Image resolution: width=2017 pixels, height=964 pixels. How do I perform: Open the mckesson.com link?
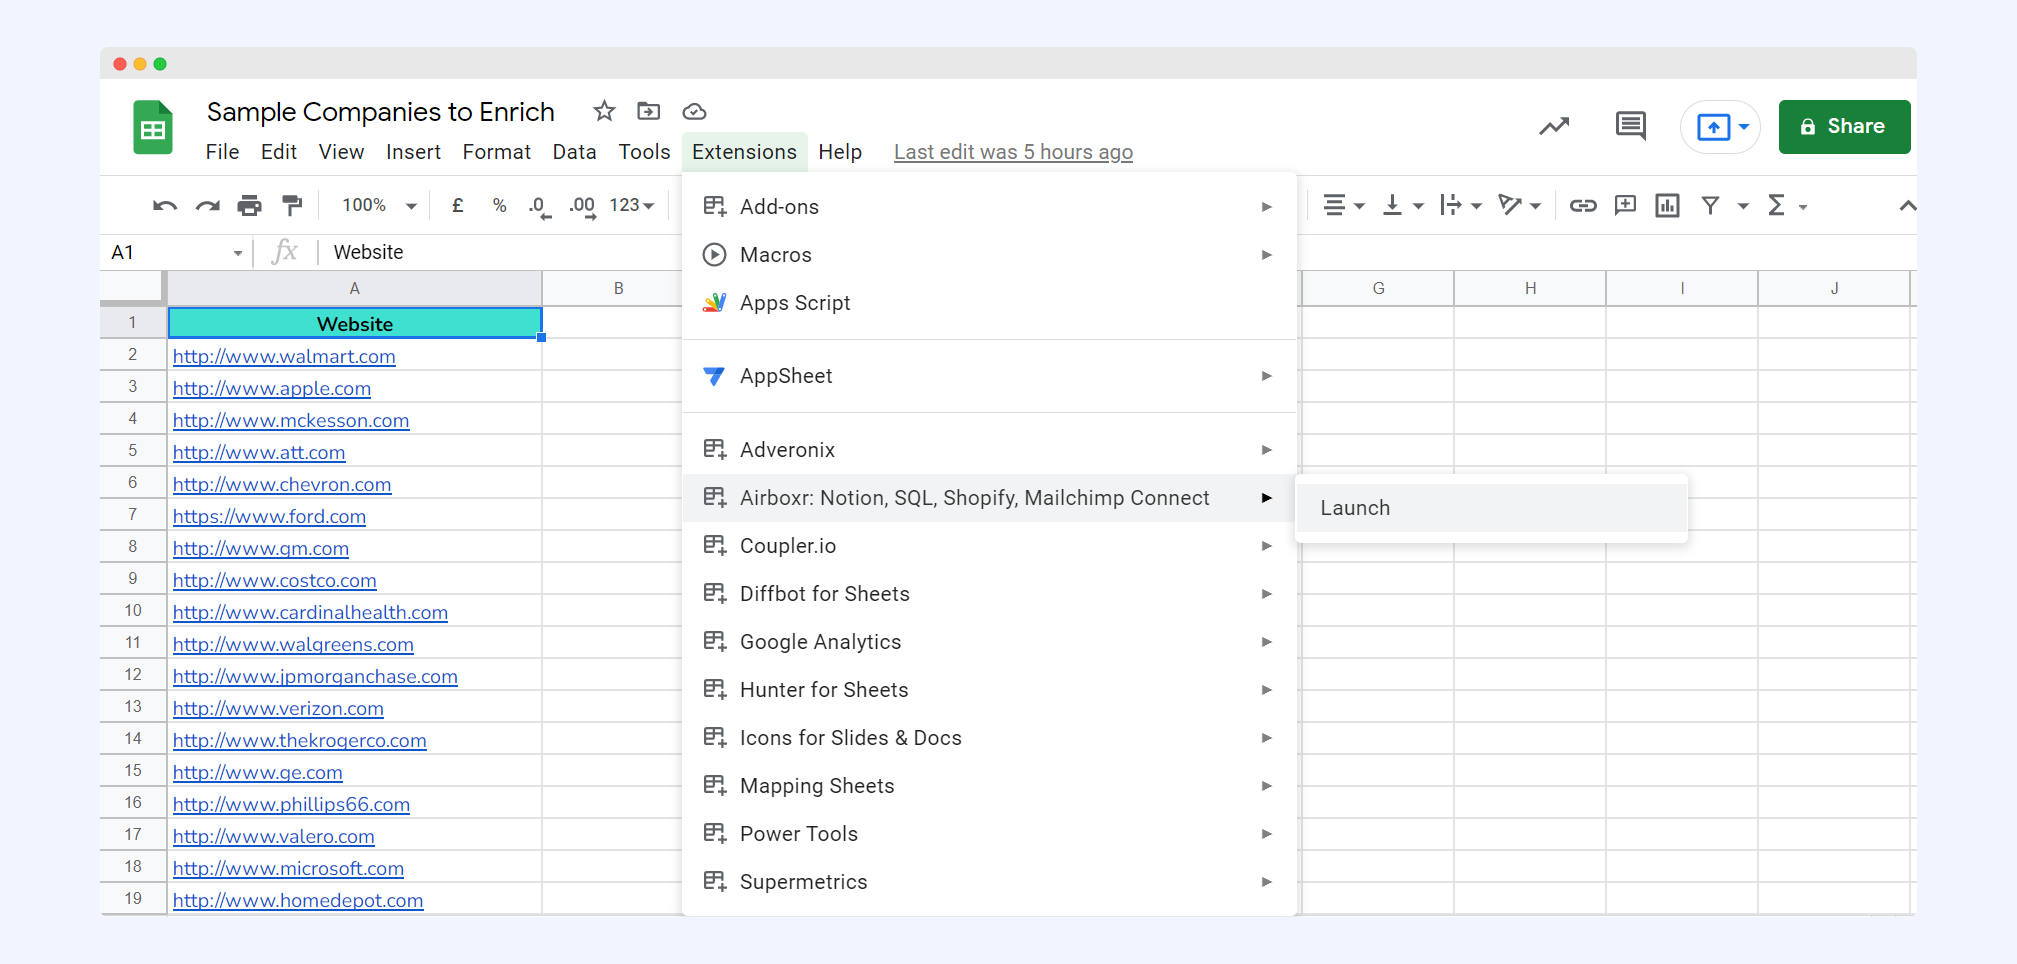tap(291, 420)
